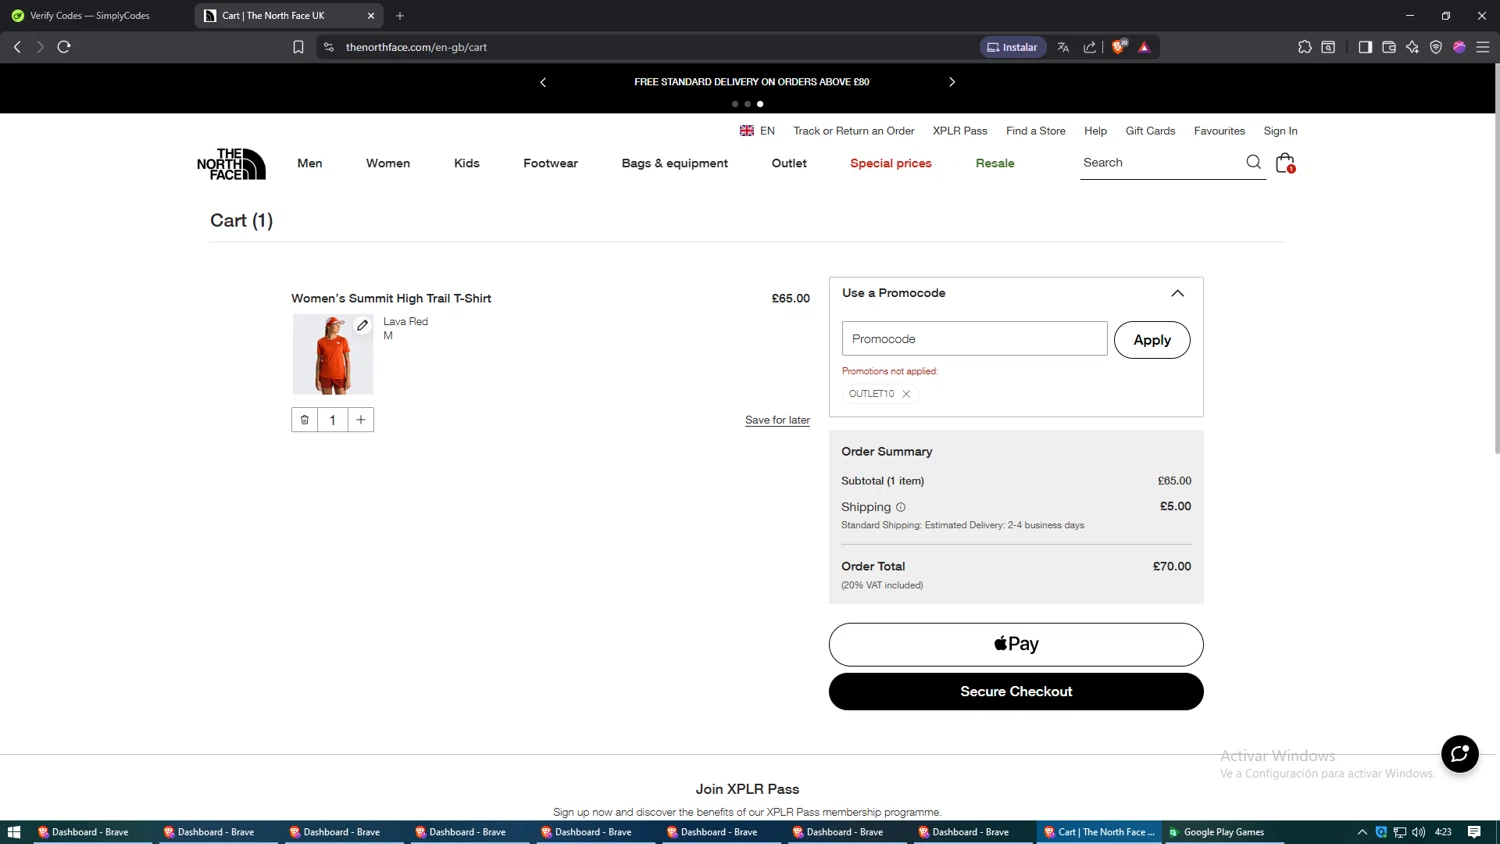Click the address bar URL
Image resolution: width=1500 pixels, height=844 pixels.
416,47
